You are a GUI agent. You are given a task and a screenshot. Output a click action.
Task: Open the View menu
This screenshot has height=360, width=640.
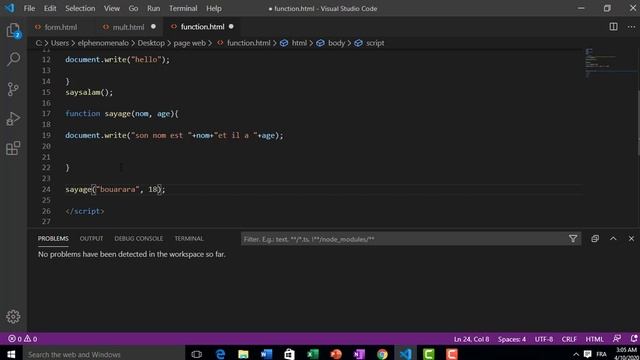pyautogui.click(x=111, y=8)
